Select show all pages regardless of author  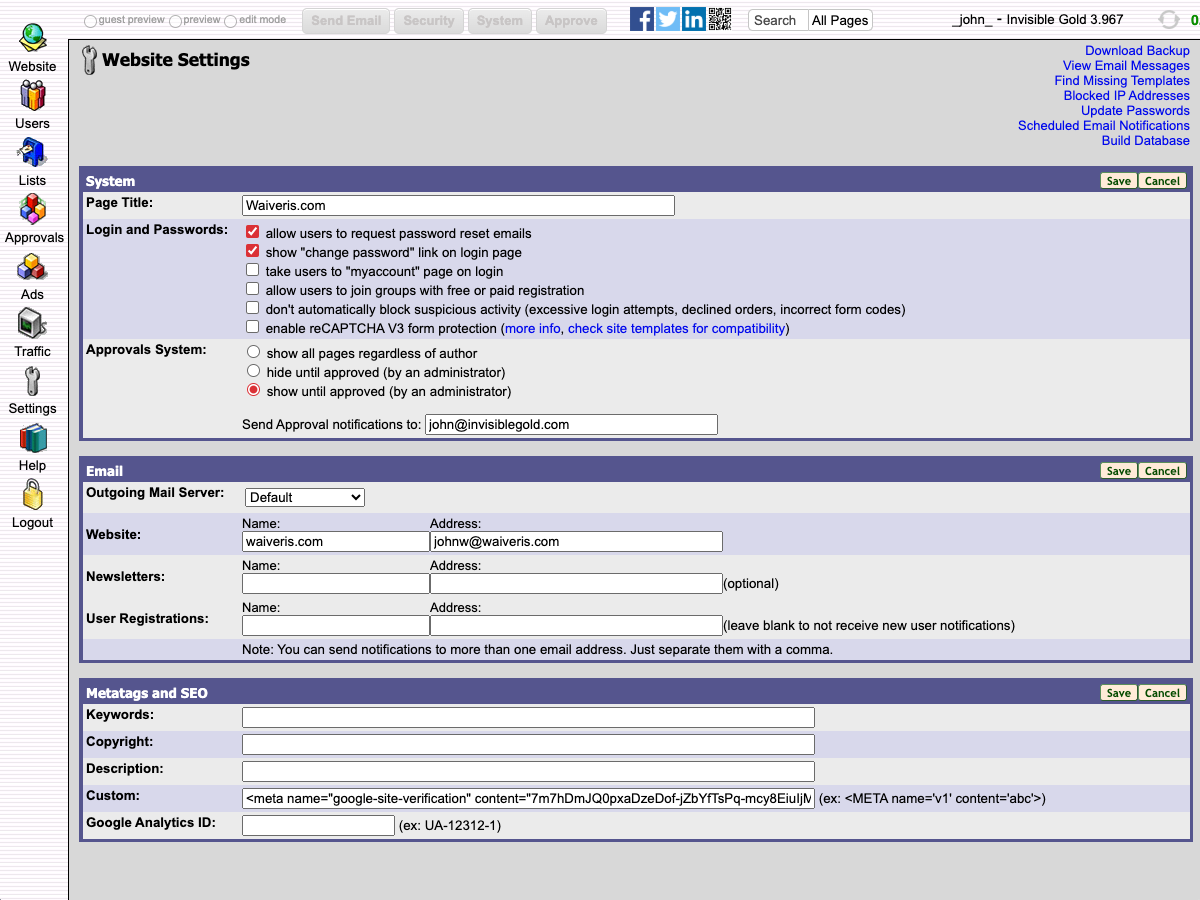coord(253,352)
